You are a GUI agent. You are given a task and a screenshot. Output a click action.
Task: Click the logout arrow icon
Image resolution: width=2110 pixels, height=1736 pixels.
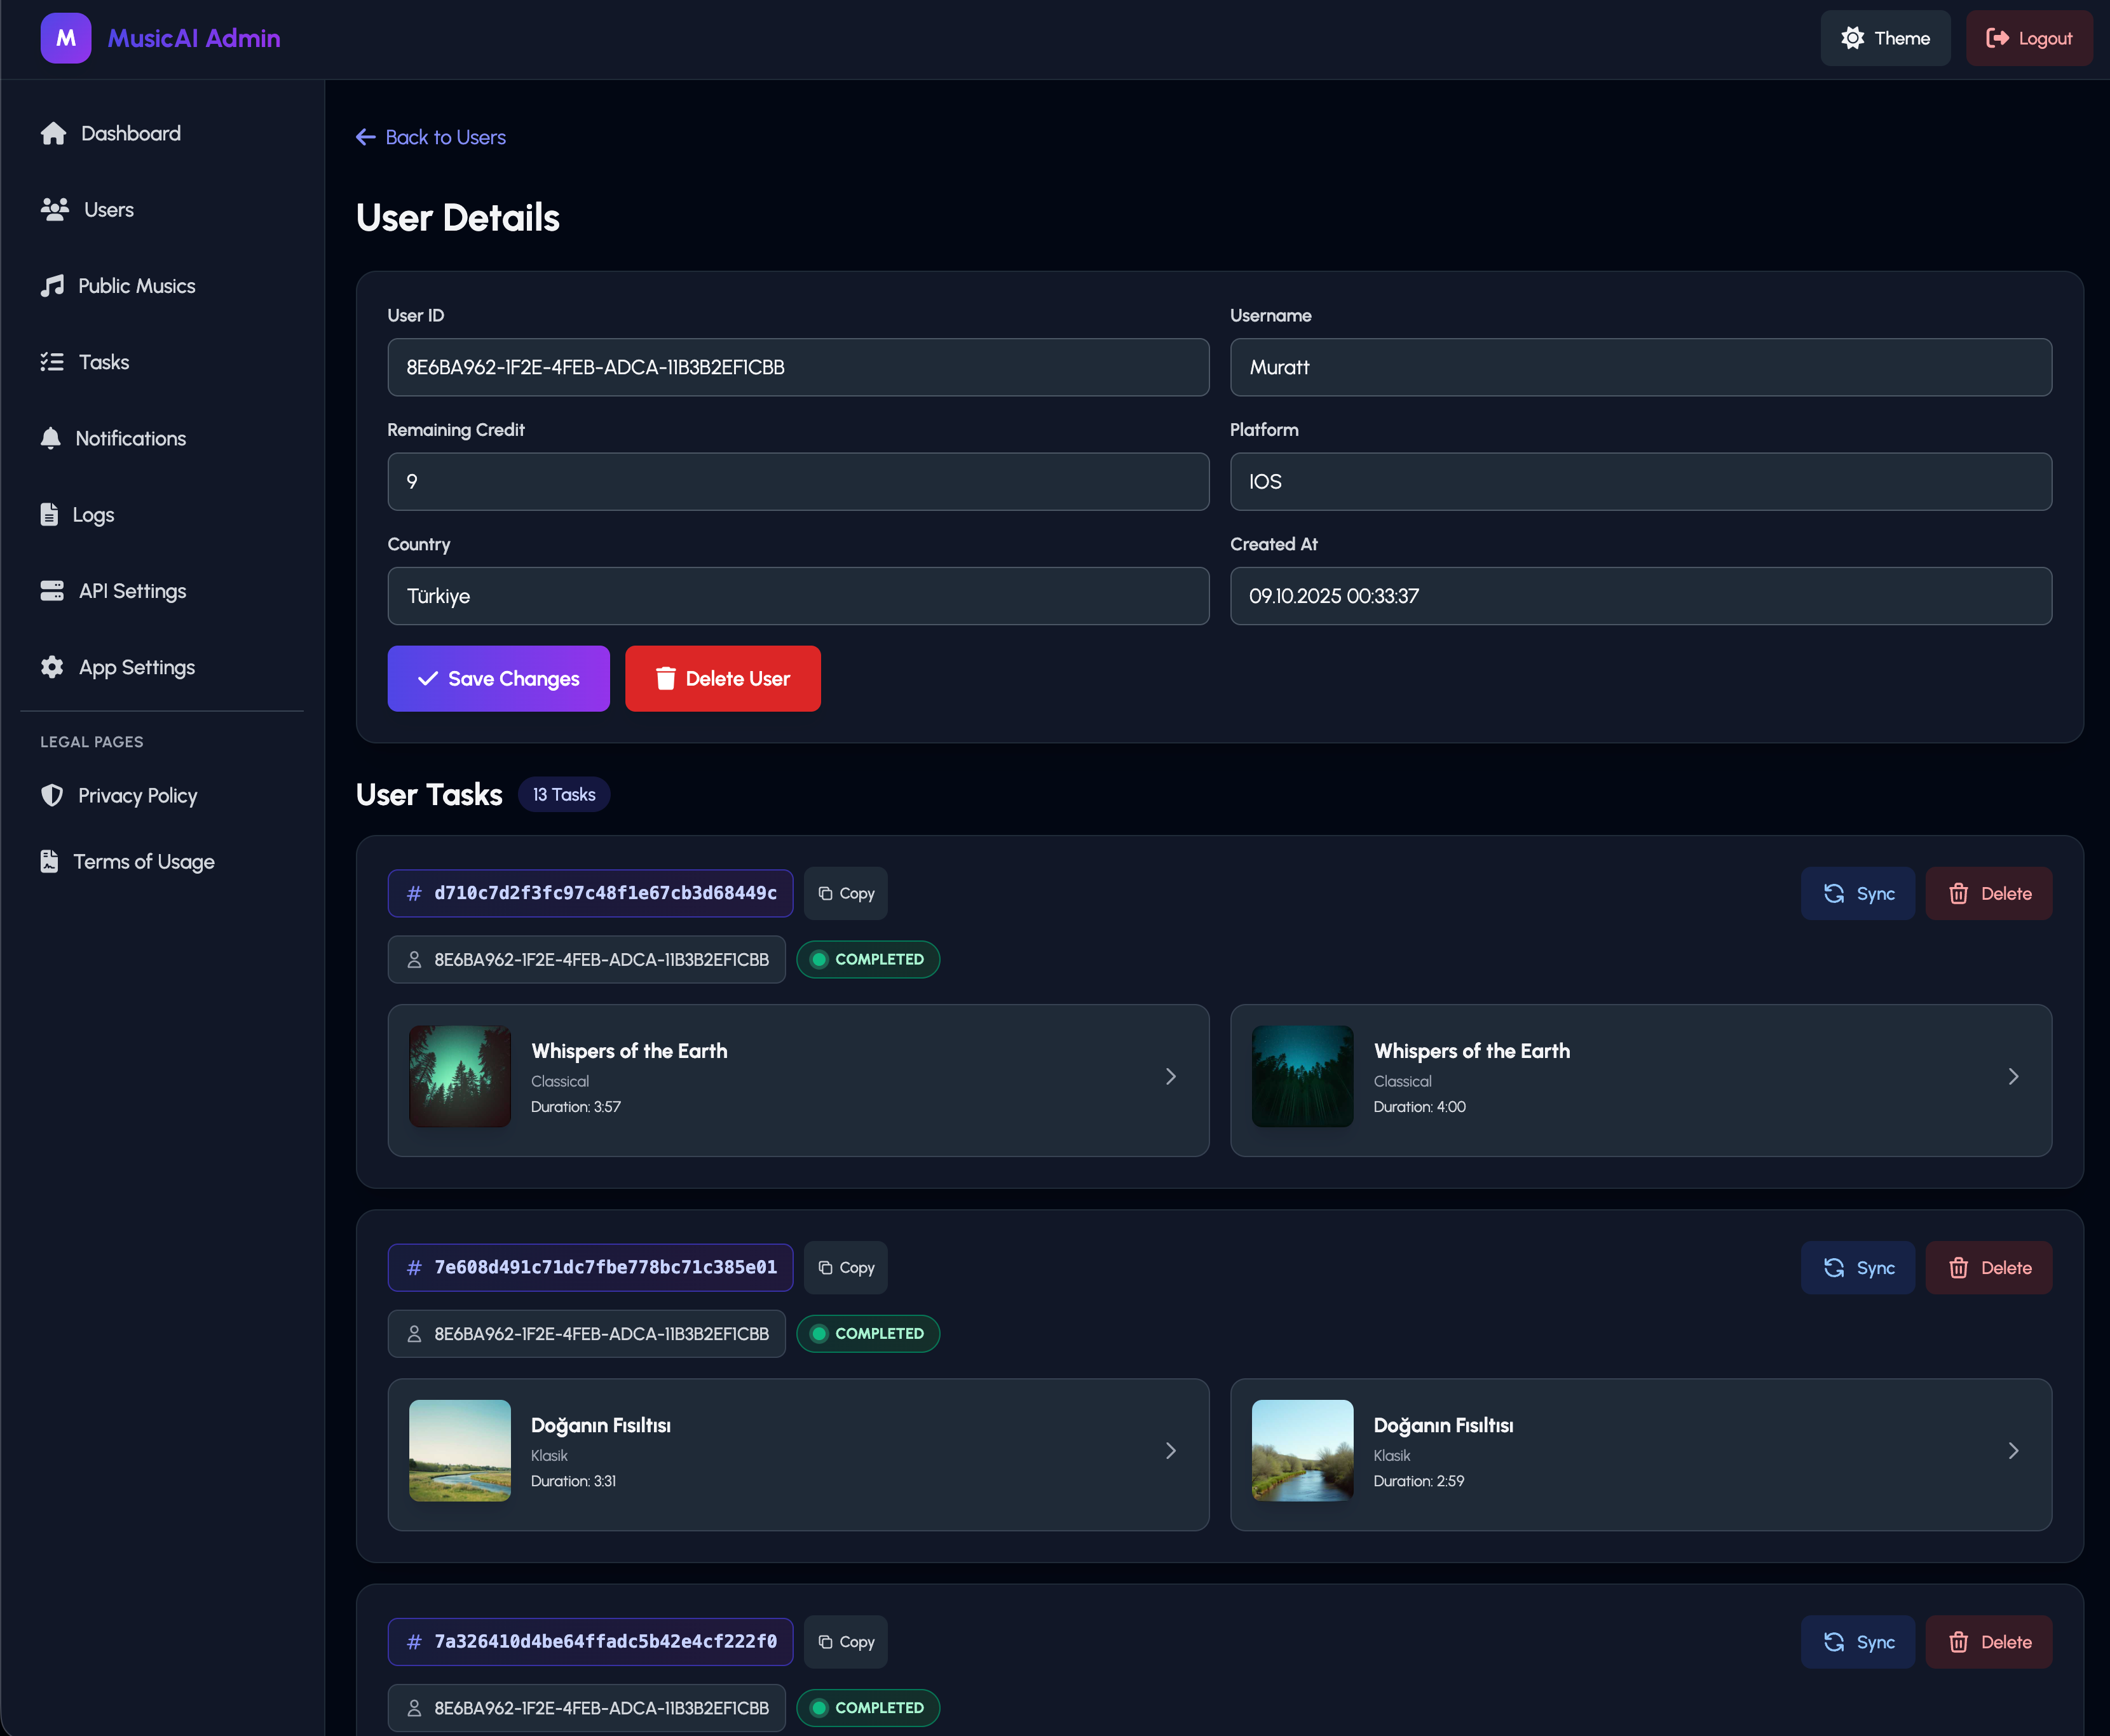1997,38
